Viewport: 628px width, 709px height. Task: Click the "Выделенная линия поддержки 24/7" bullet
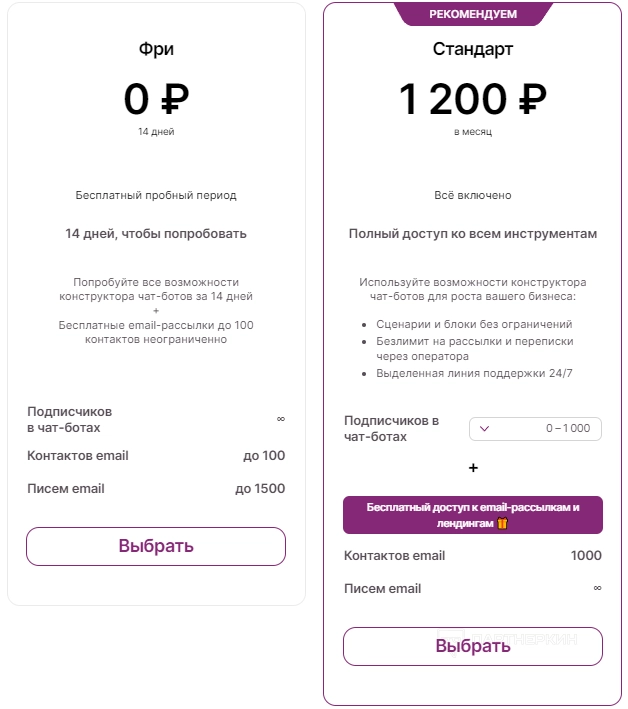click(x=474, y=373)
